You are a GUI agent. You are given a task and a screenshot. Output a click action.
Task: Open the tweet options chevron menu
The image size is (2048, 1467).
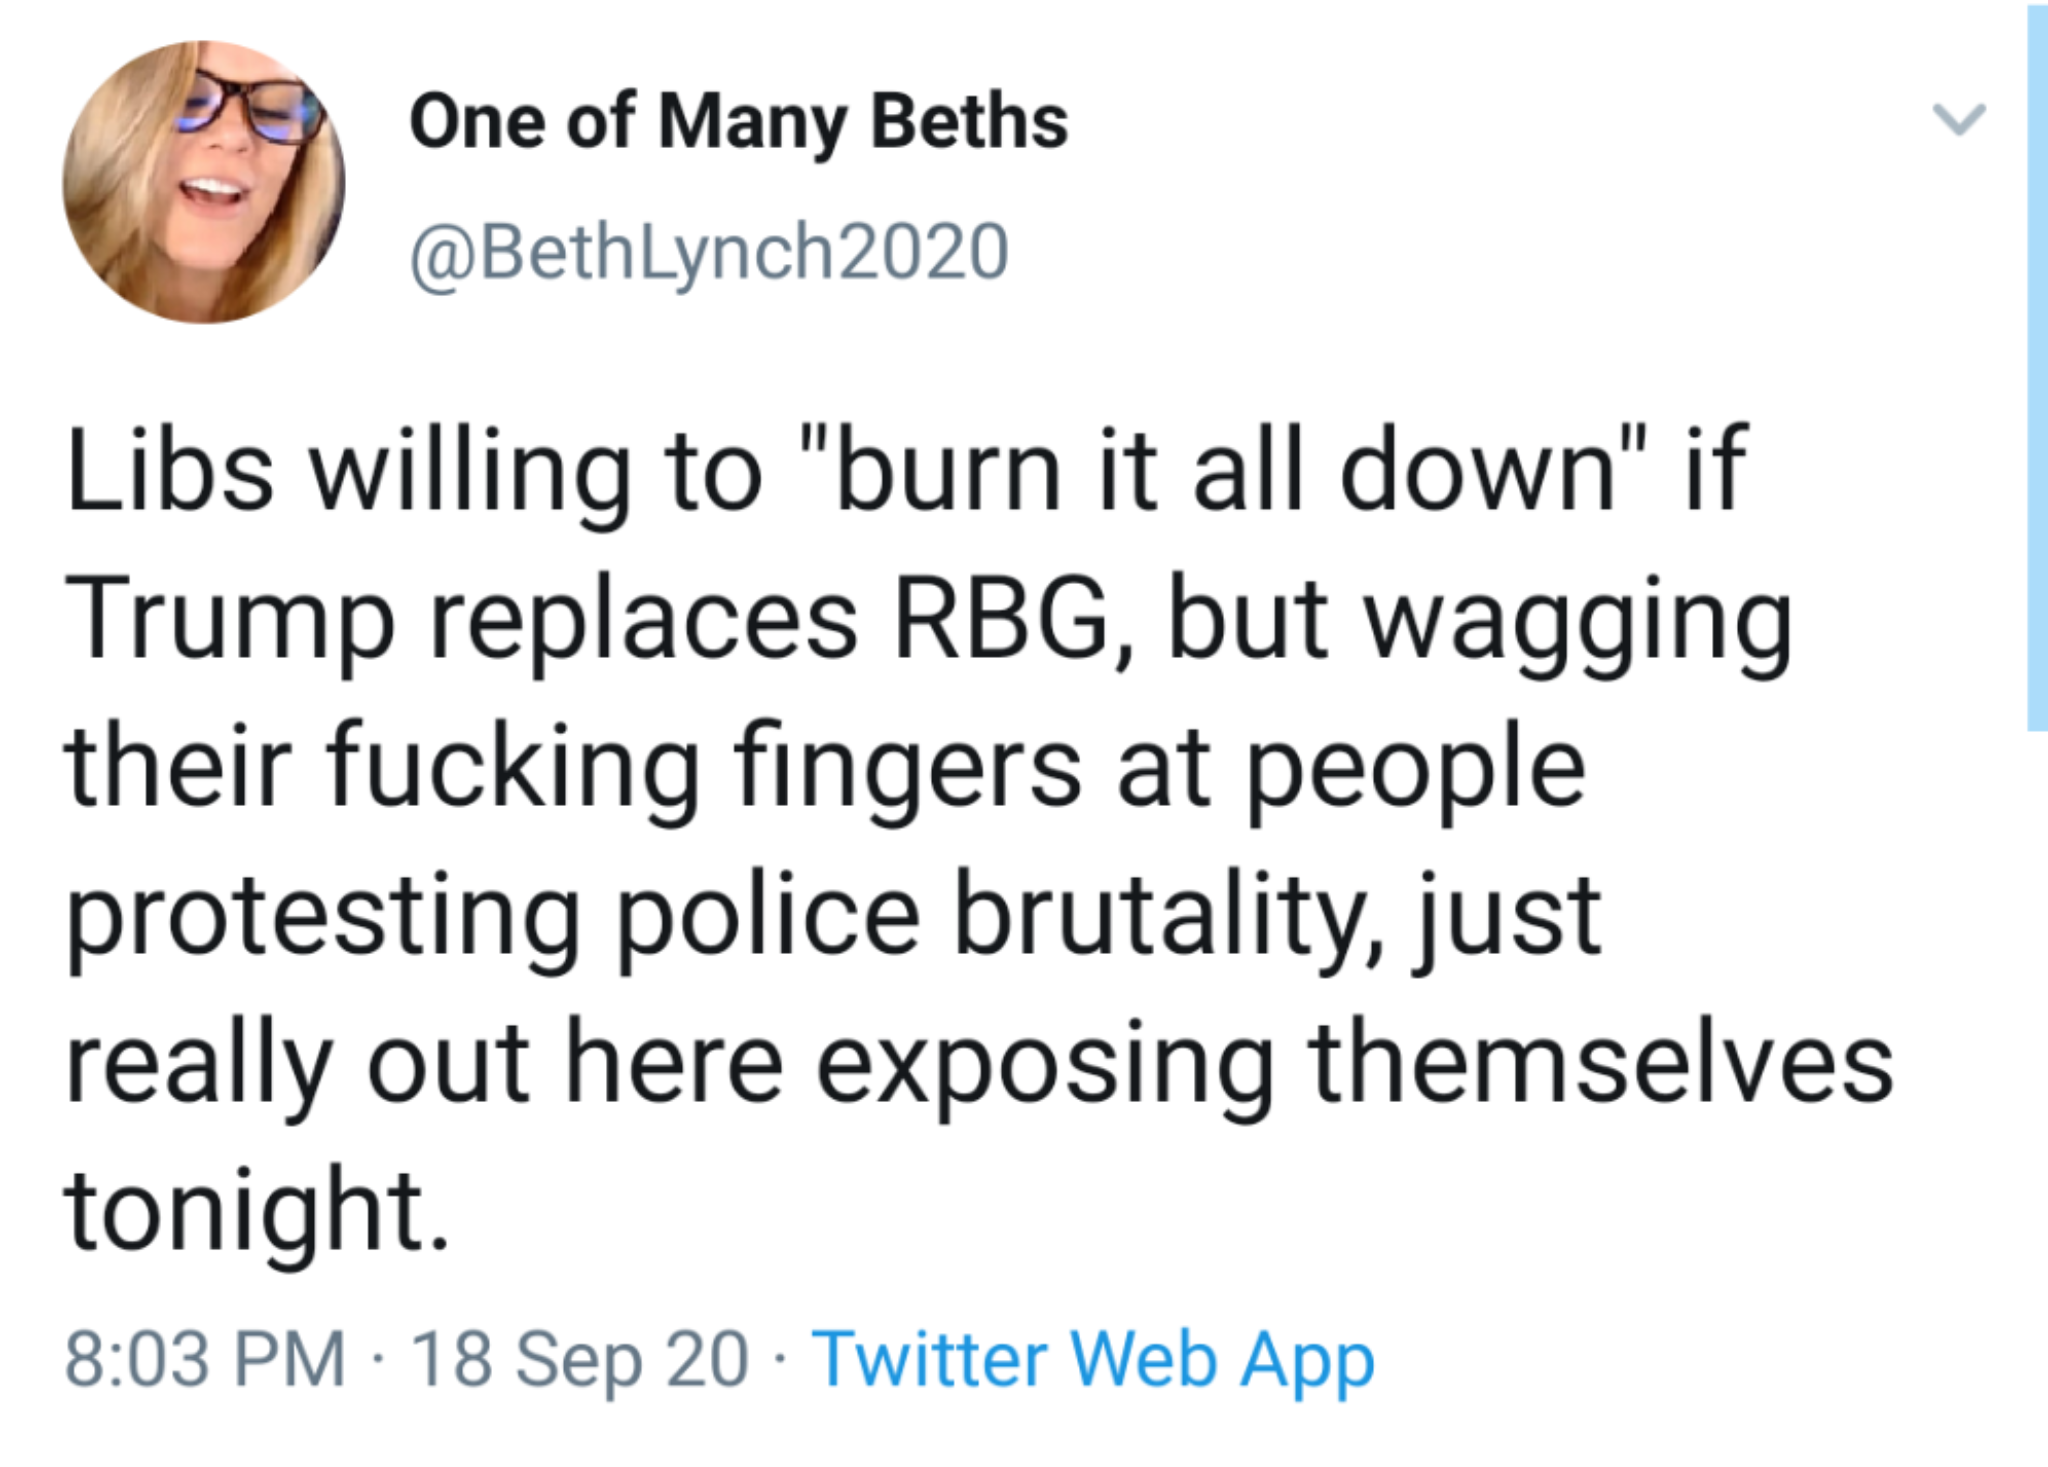click(x=1957, y=120)
